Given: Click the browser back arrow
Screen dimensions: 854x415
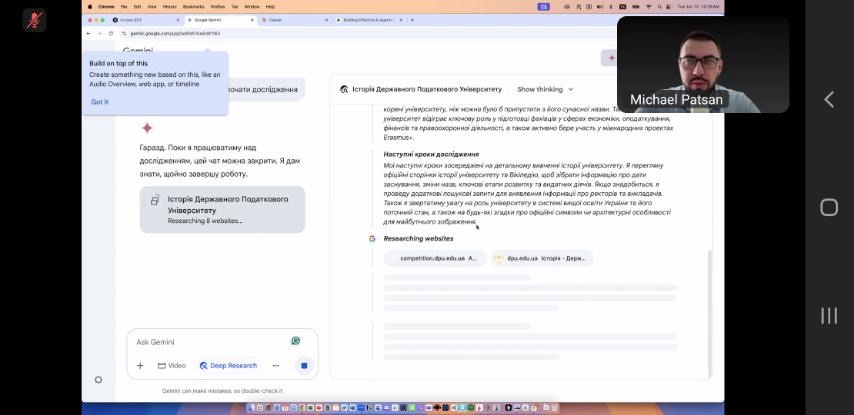Looking at the screenshot, I should point(88,33).
